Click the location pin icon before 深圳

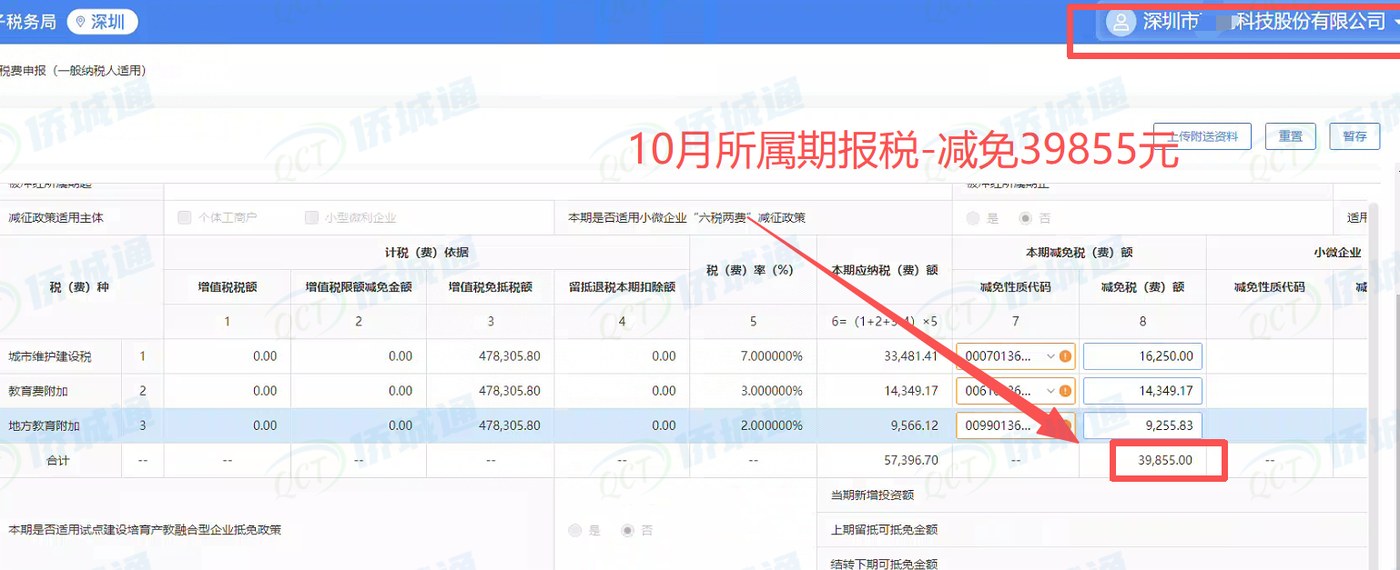tap(81, 22)
